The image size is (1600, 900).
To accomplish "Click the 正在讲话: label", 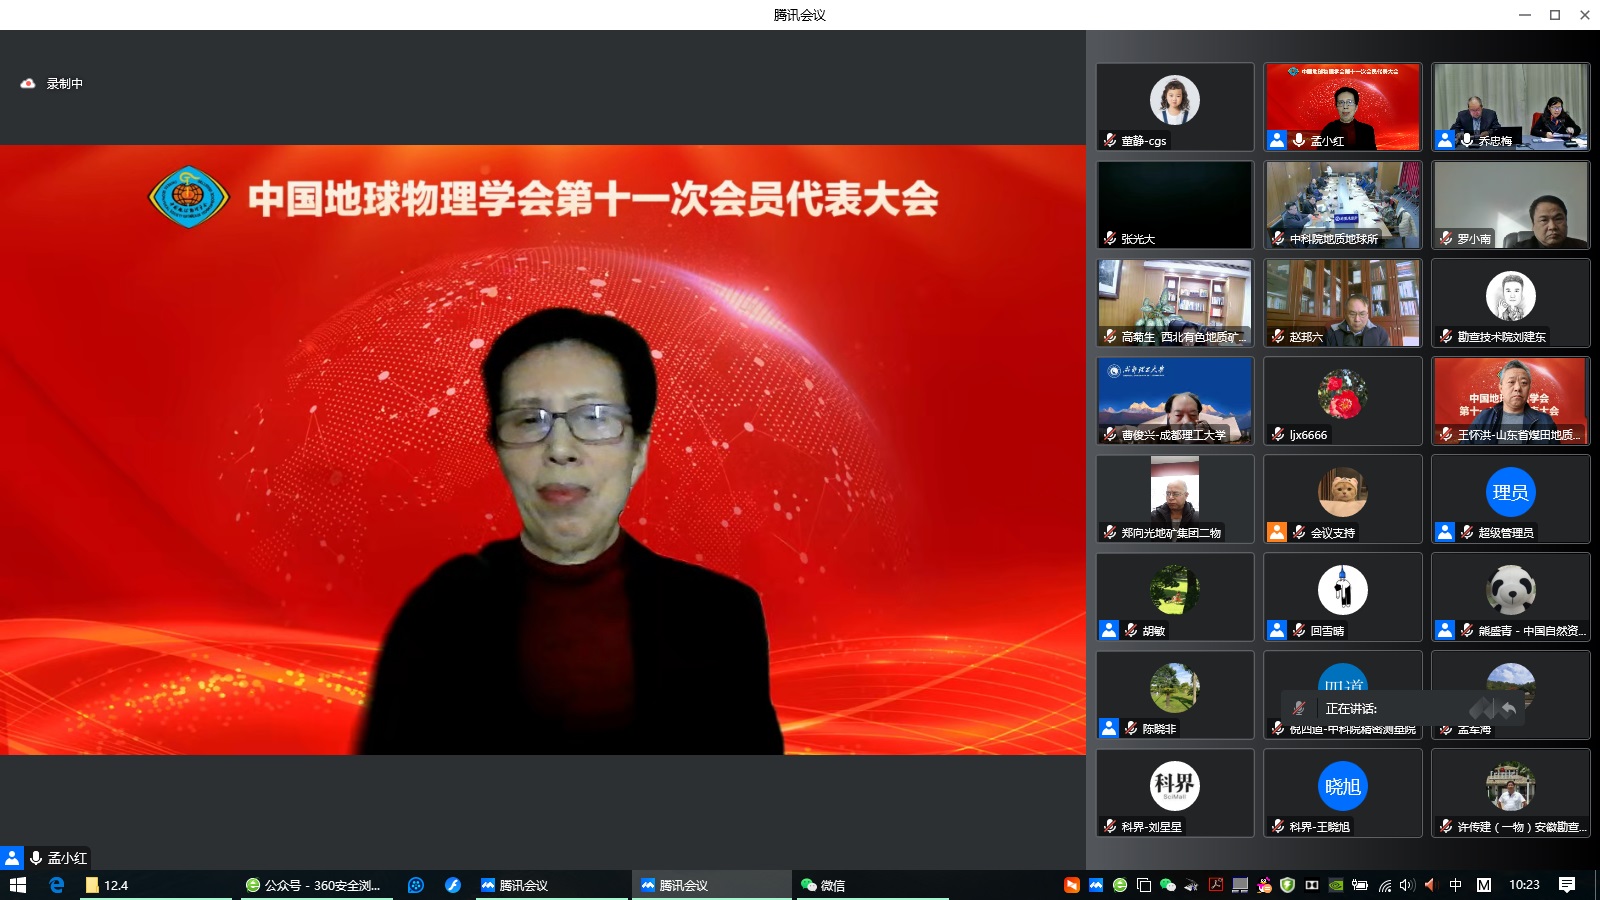I will click(1351, 708).
